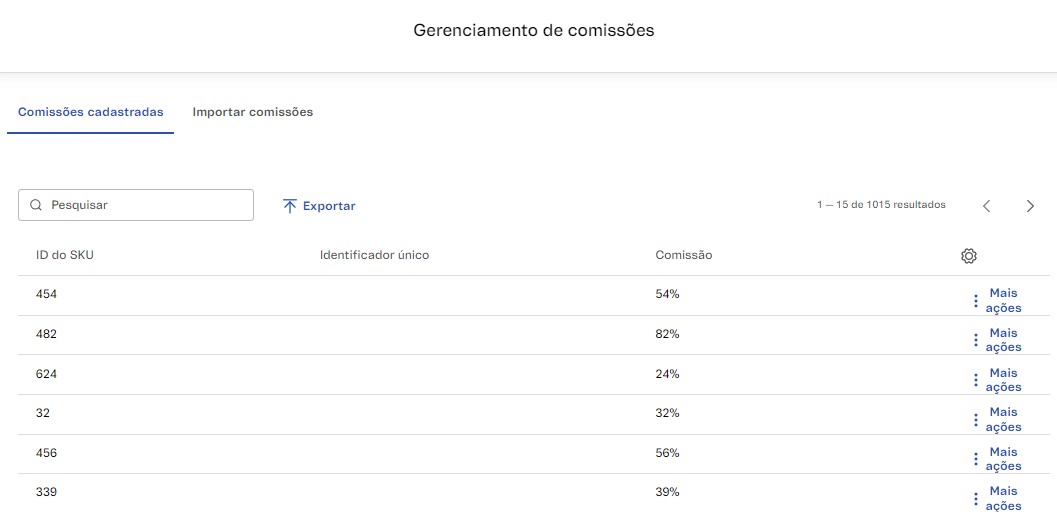Expand Mais ações for SKU 339
1057x512 pixels.
point(1003,499)
